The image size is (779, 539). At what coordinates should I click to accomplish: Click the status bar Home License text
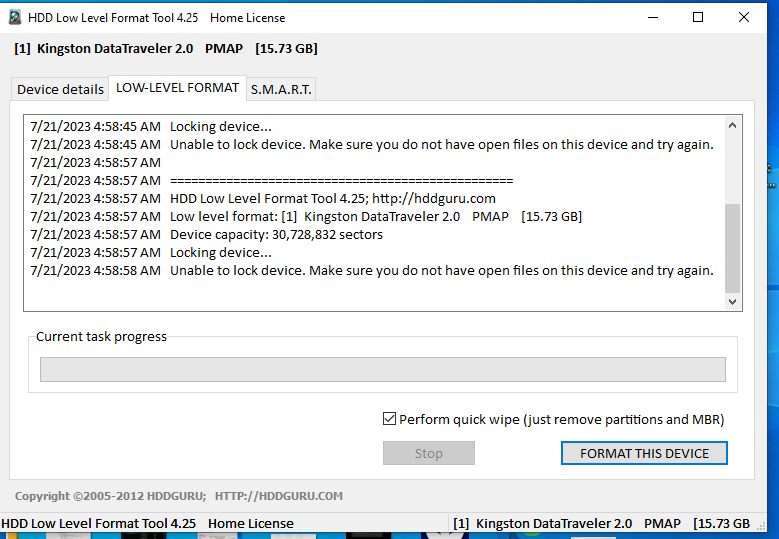250,524
